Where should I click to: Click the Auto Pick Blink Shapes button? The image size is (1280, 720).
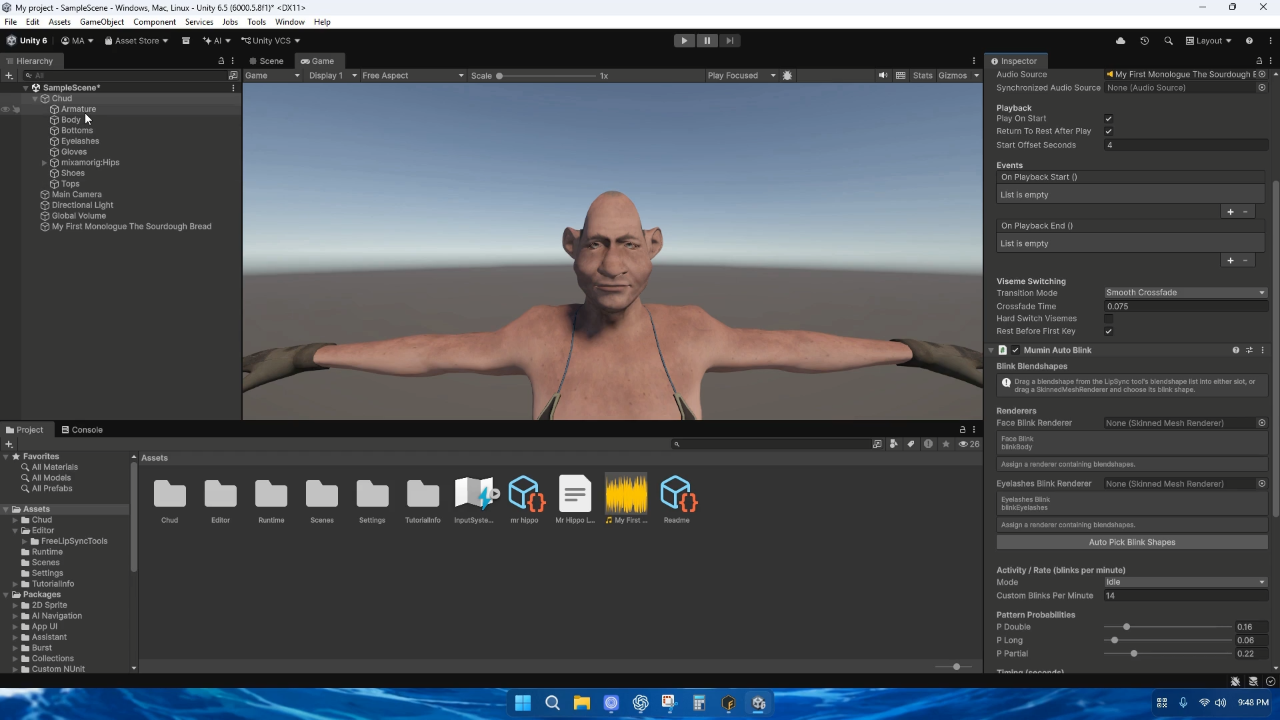tap(1132, 542)
